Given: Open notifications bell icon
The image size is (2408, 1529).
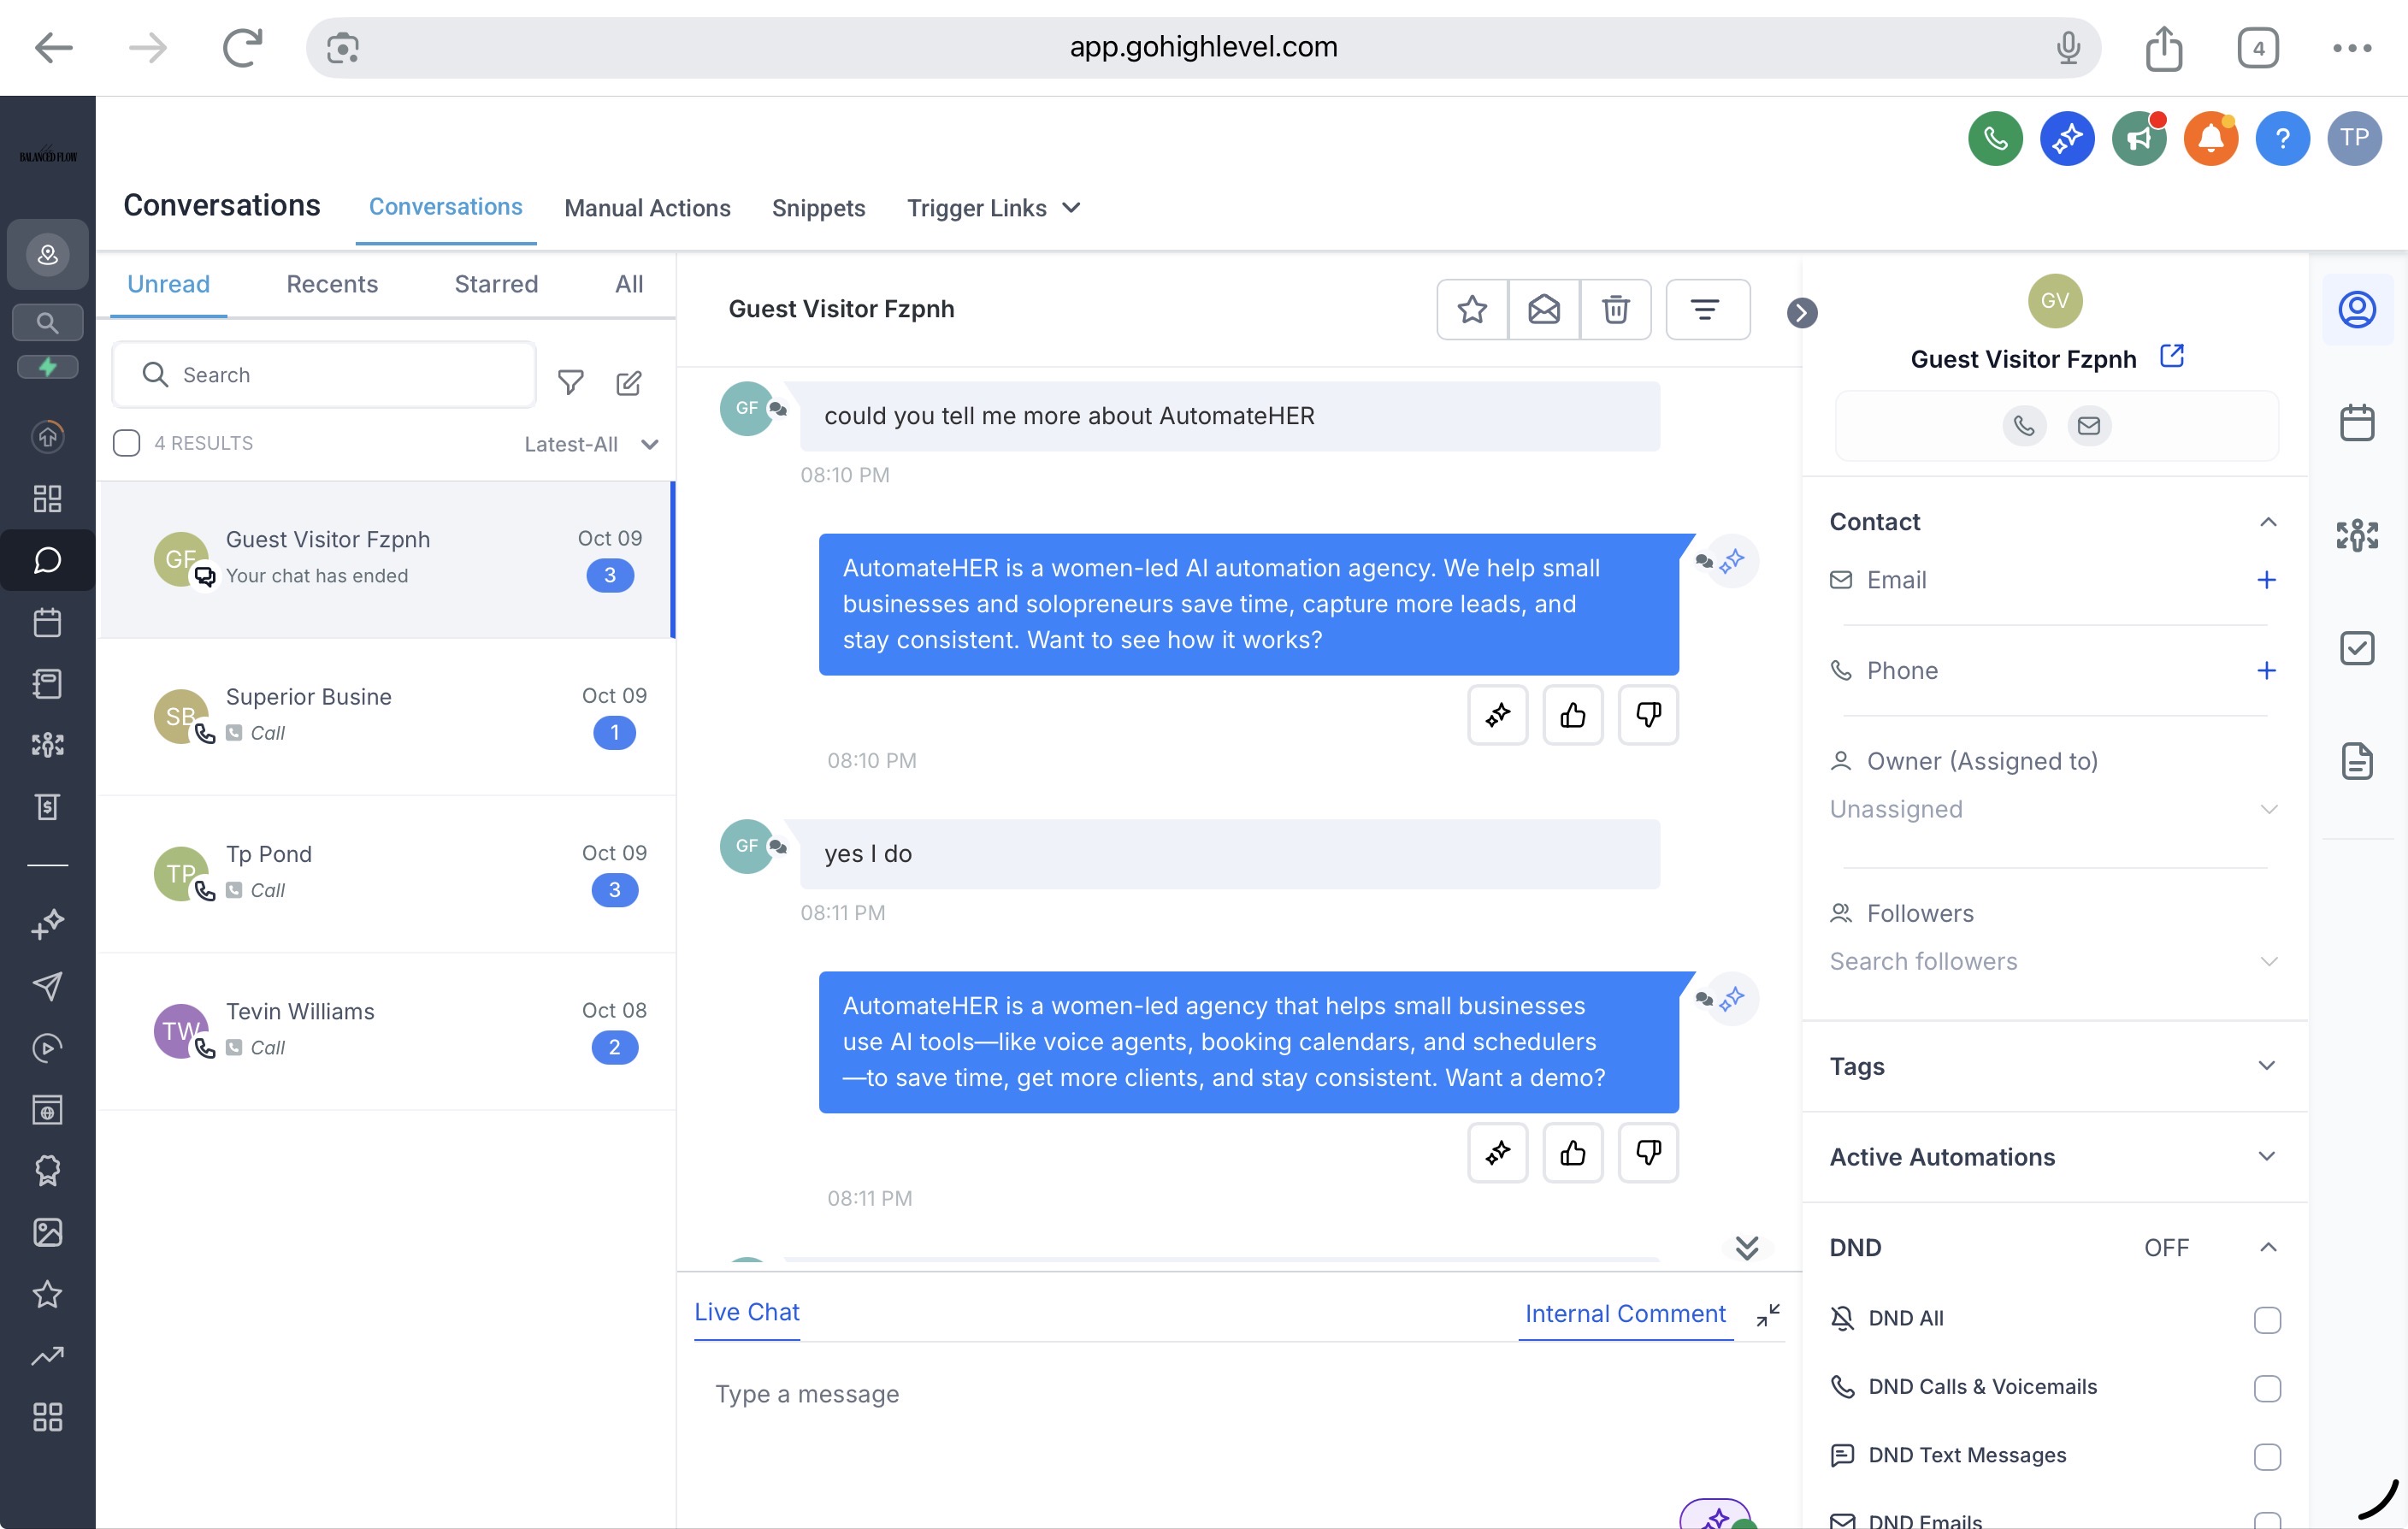Looking at the screenshot, I should tap(2210, 138).
